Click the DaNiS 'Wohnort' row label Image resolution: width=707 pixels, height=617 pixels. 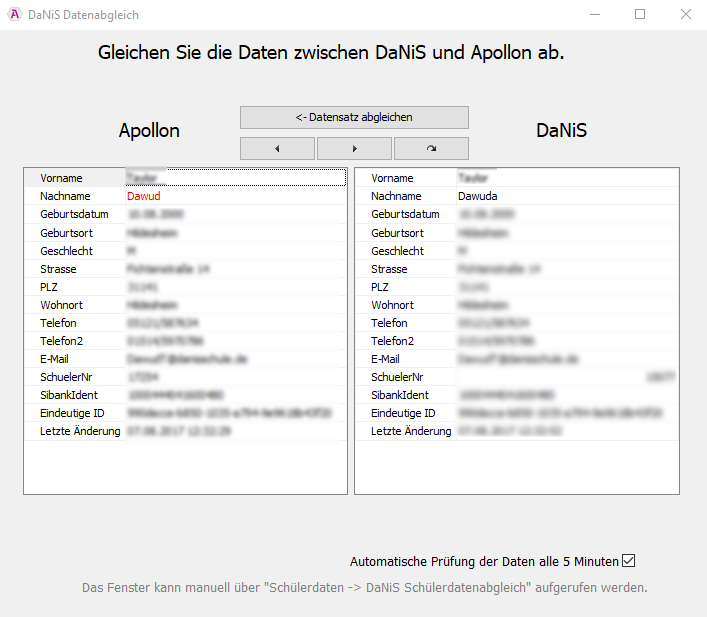(392, 305)
